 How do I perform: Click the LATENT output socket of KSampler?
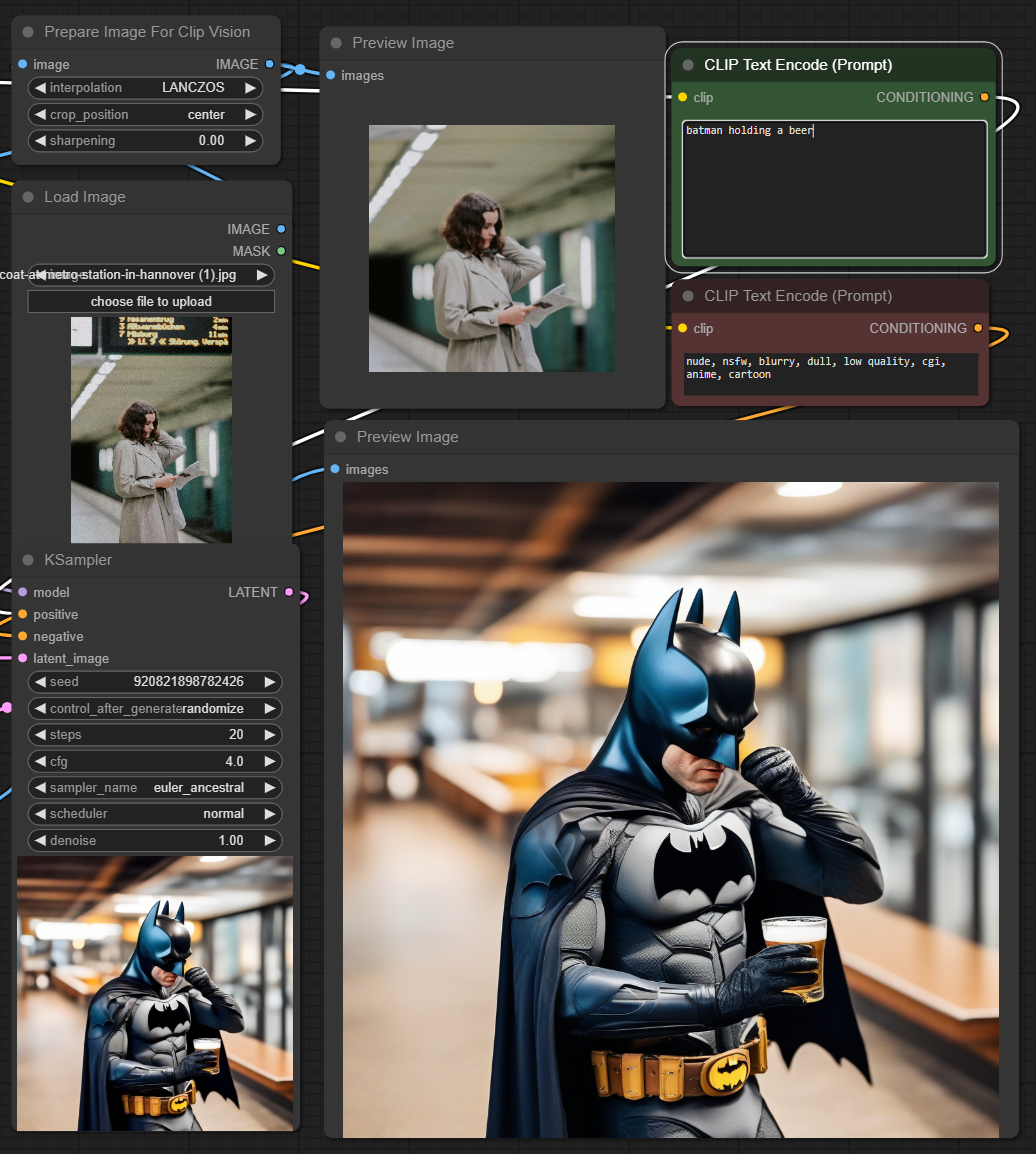coord(288,592)
